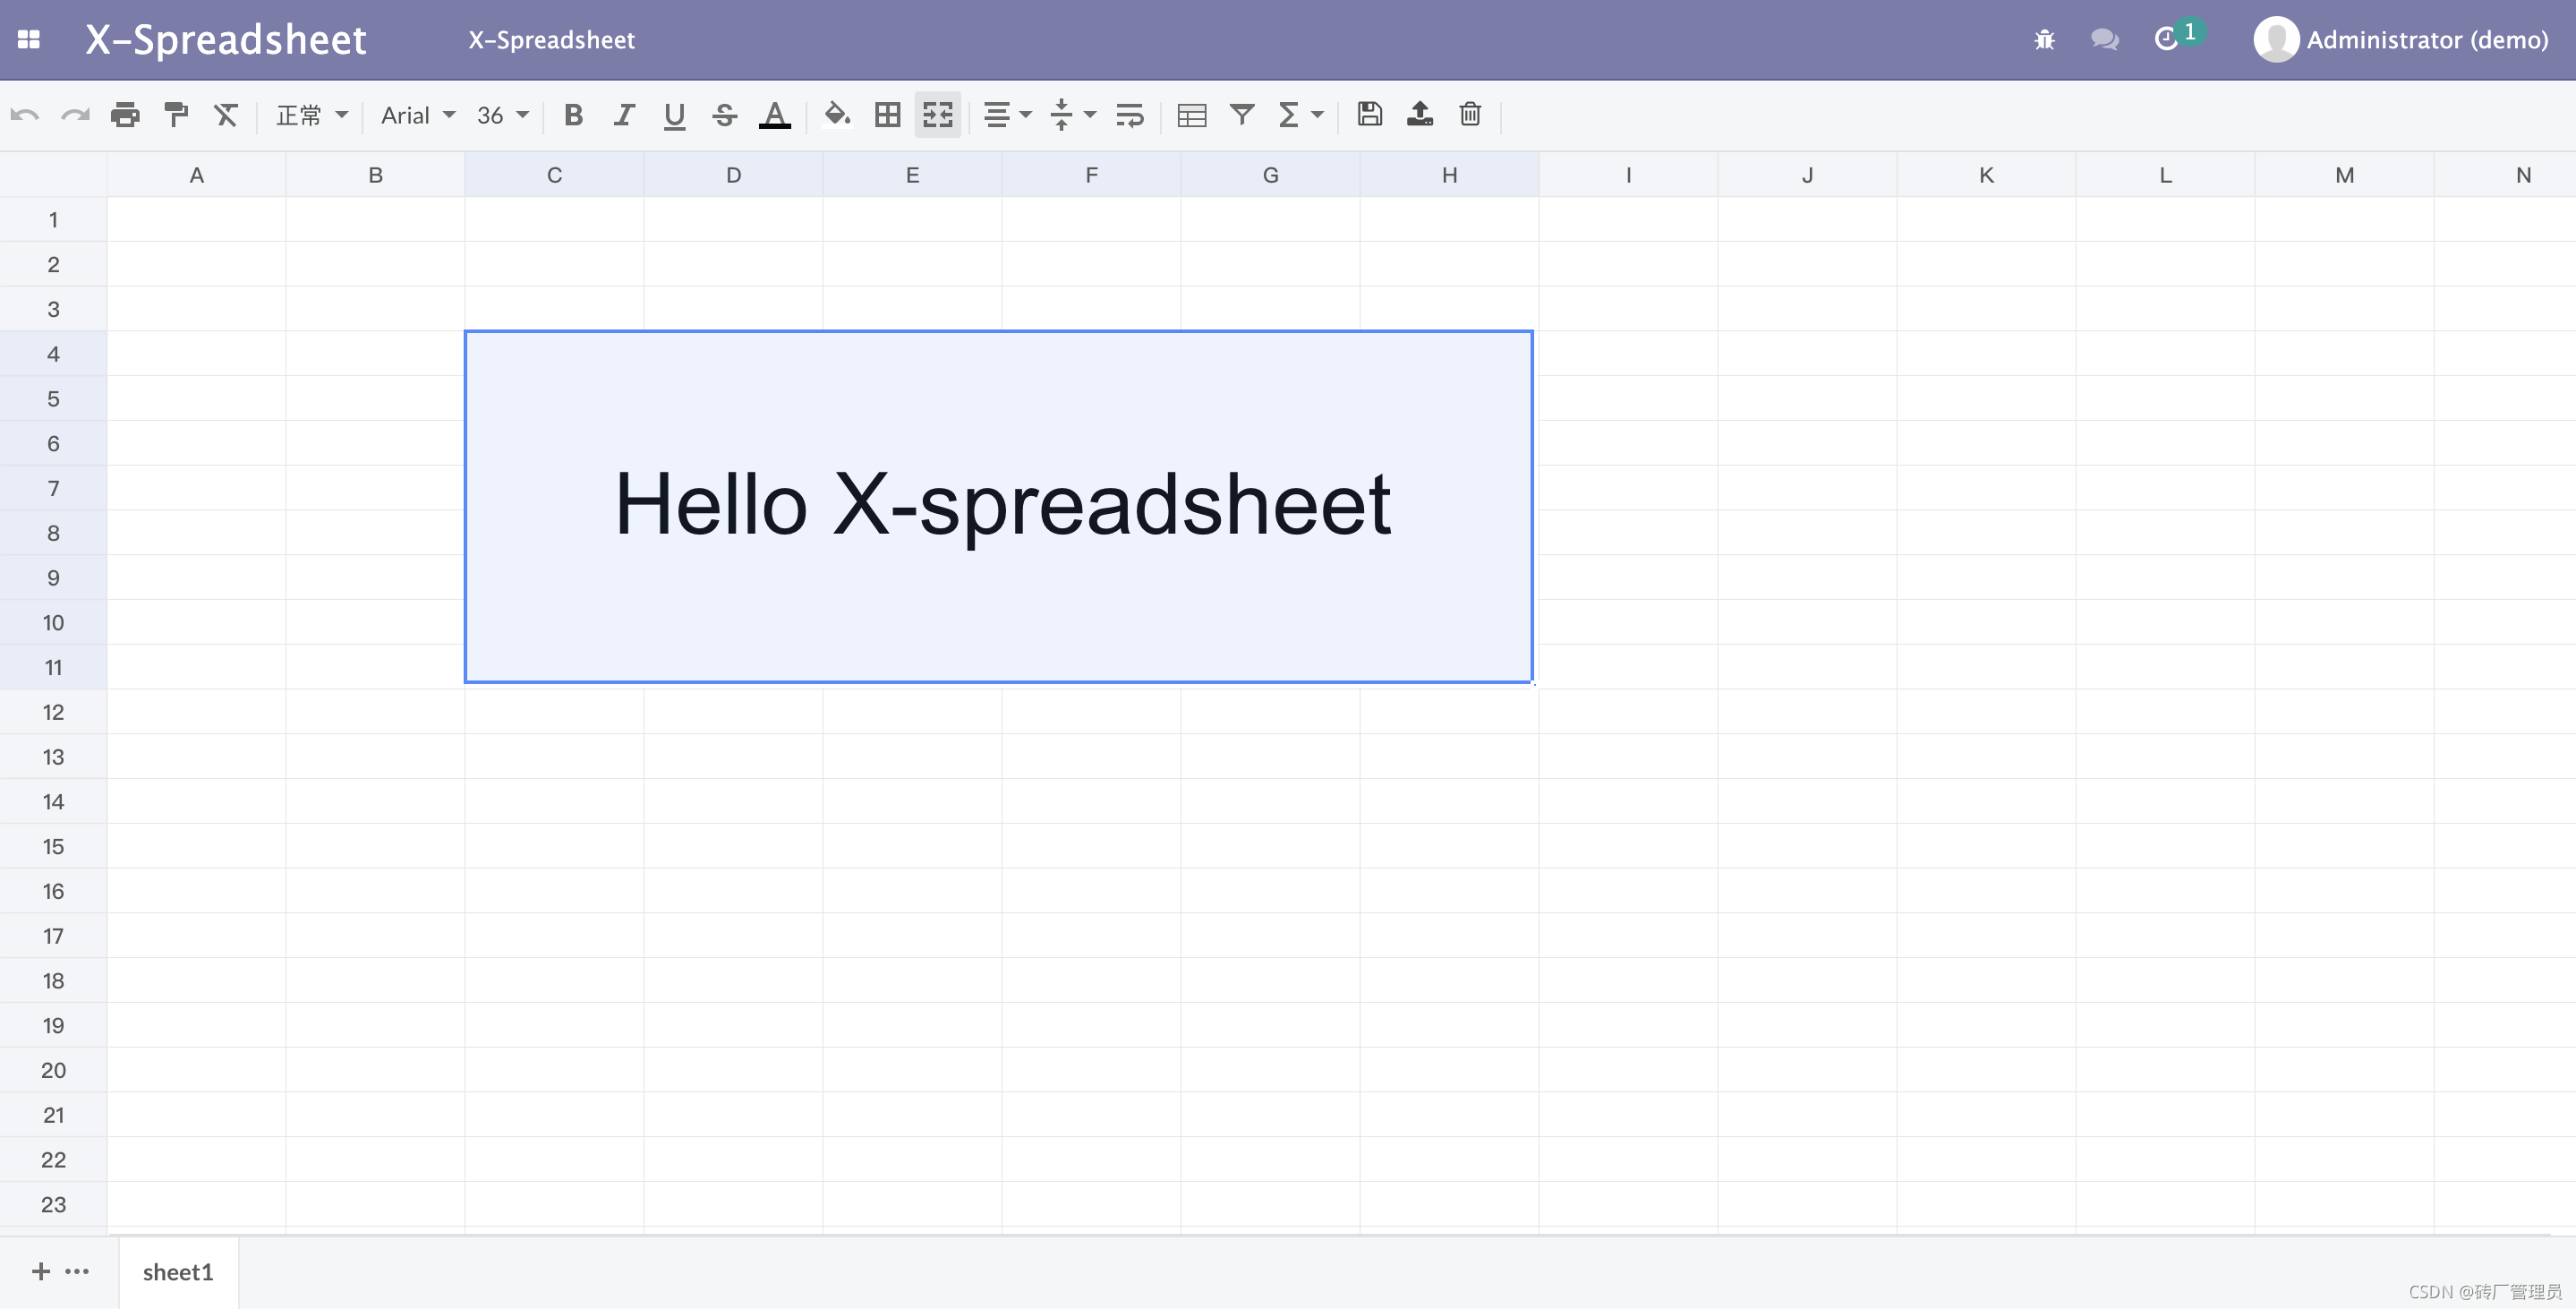This screenshot has width=2576, height=1309.
Task: Toggle italic text style
Action: click(x=624, y=115)
